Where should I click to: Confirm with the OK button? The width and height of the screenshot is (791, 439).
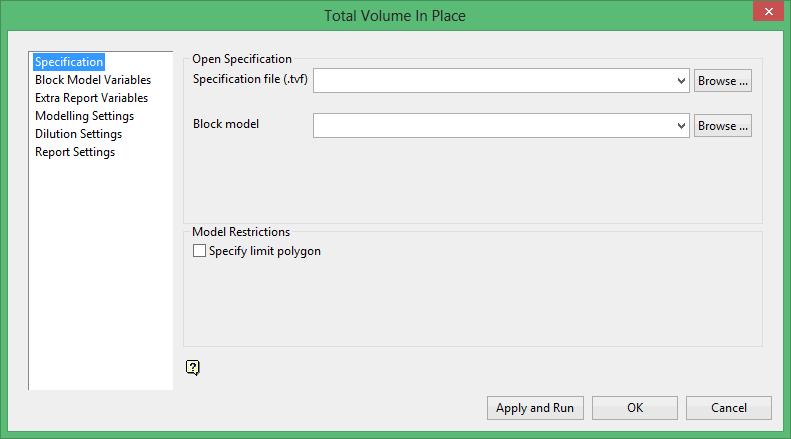click(635, 408)
